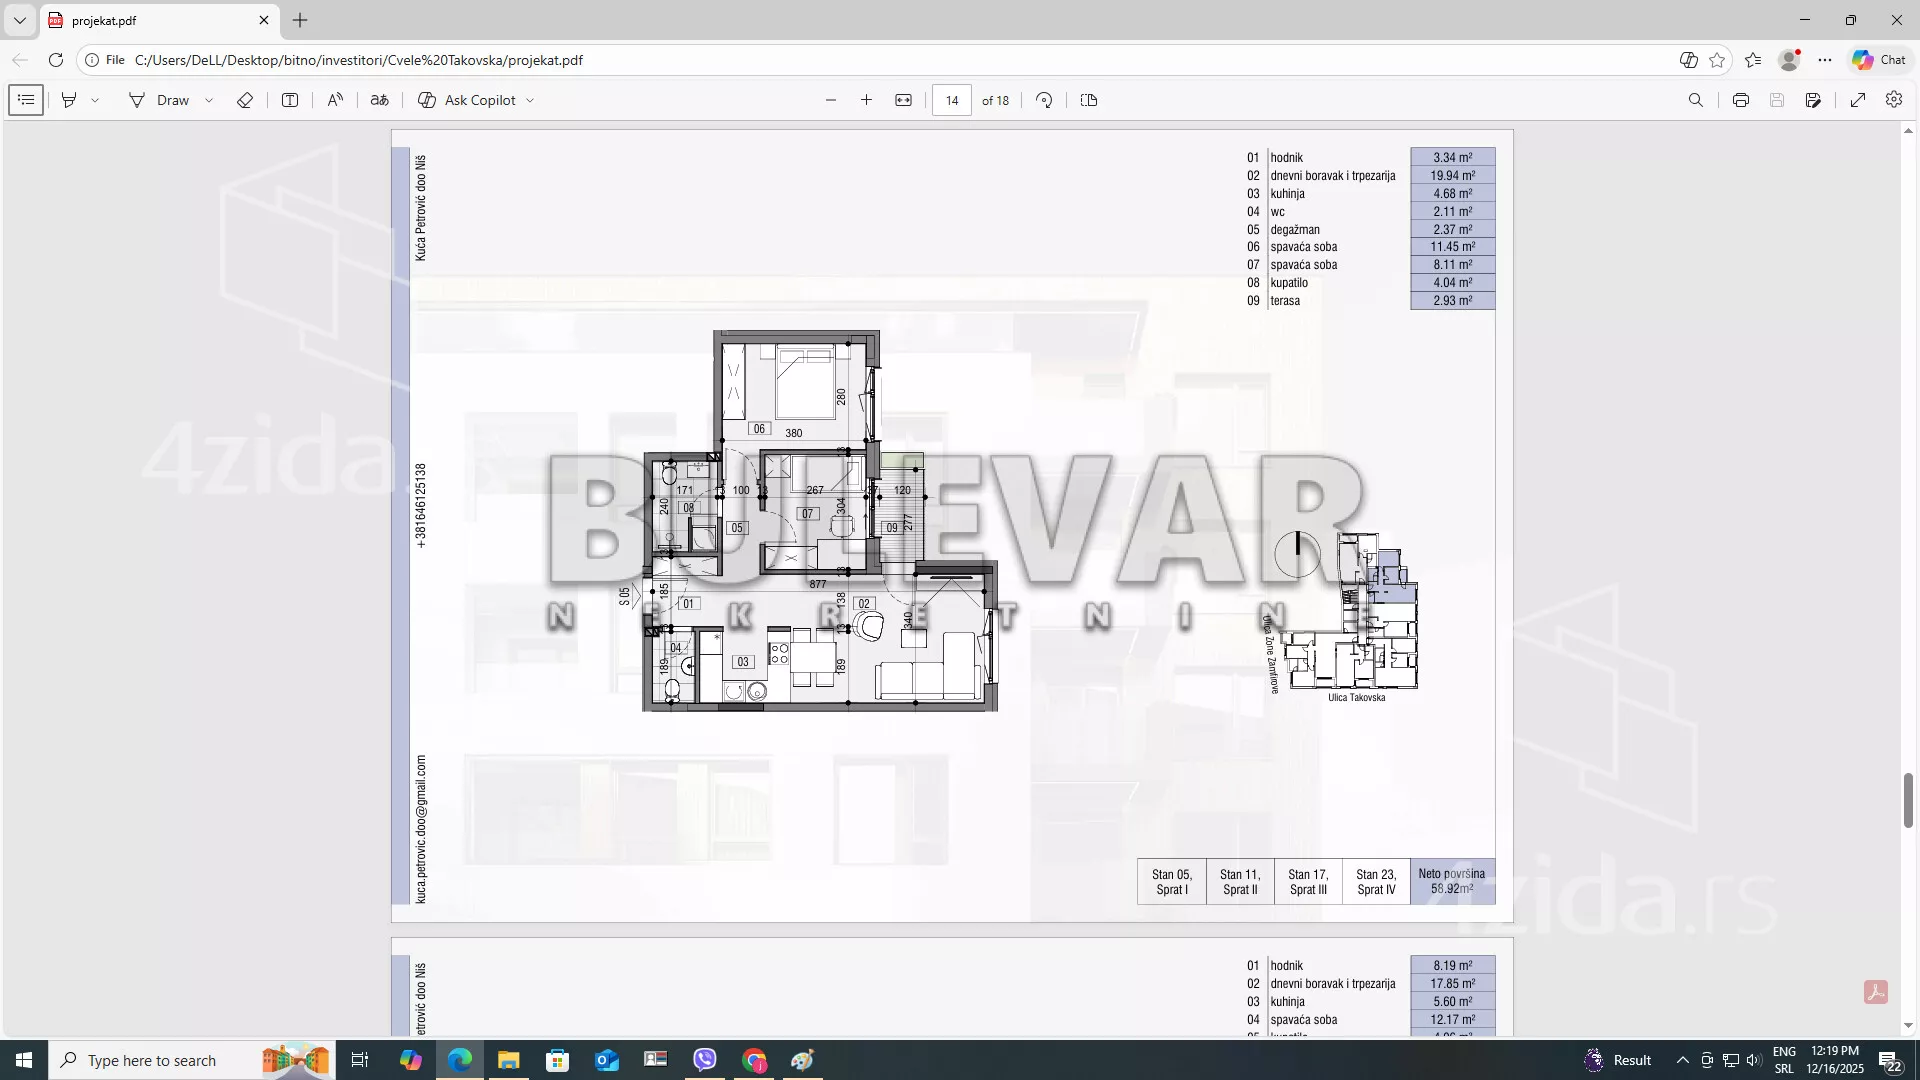
Task: Expand the highlight color dropdown arrow
Action: coord(95,100)
